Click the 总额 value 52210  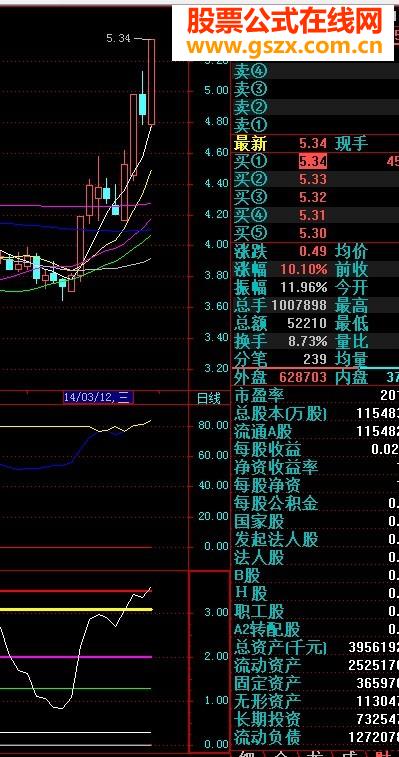click(x=307, y=323)
